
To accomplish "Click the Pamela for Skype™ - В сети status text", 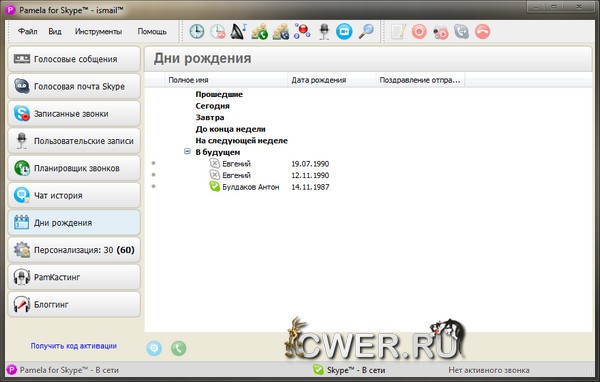I will pos(69,370).
